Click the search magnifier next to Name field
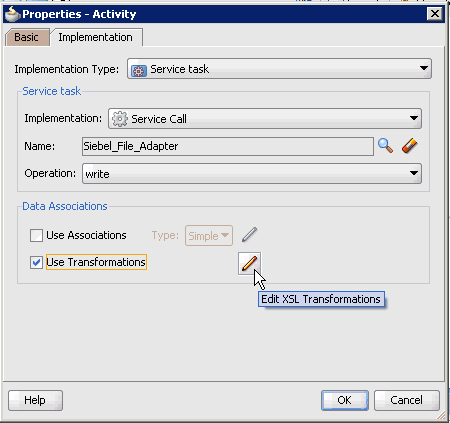 [385, 146]
